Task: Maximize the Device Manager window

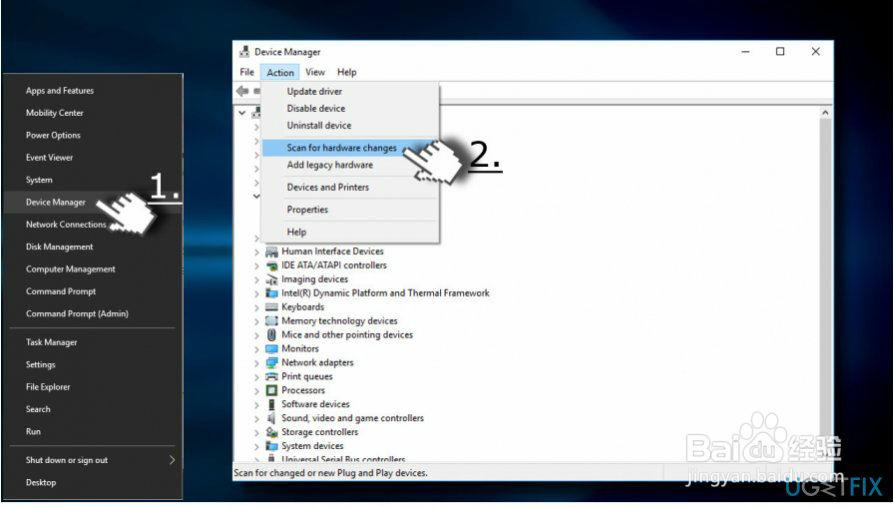Action: 780,51
